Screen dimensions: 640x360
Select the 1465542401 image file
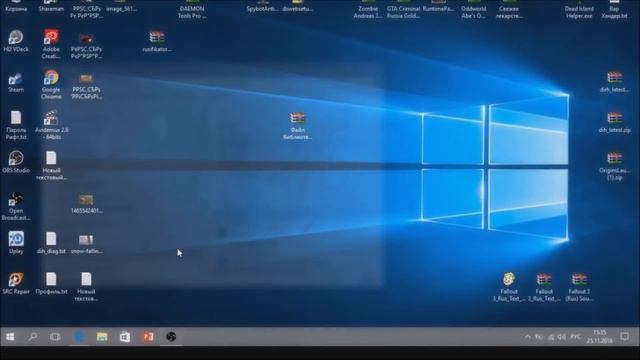click(x=86, y=203)
